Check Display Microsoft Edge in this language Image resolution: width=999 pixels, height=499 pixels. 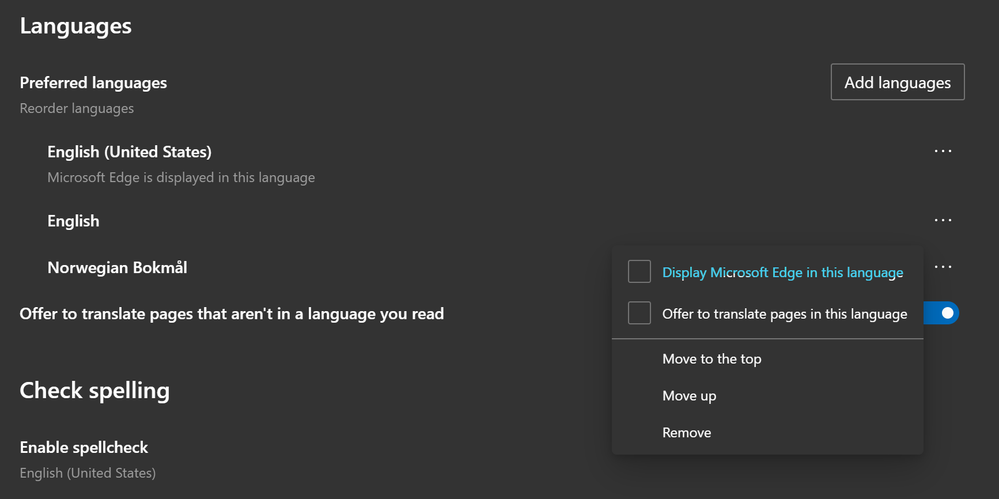639,272
